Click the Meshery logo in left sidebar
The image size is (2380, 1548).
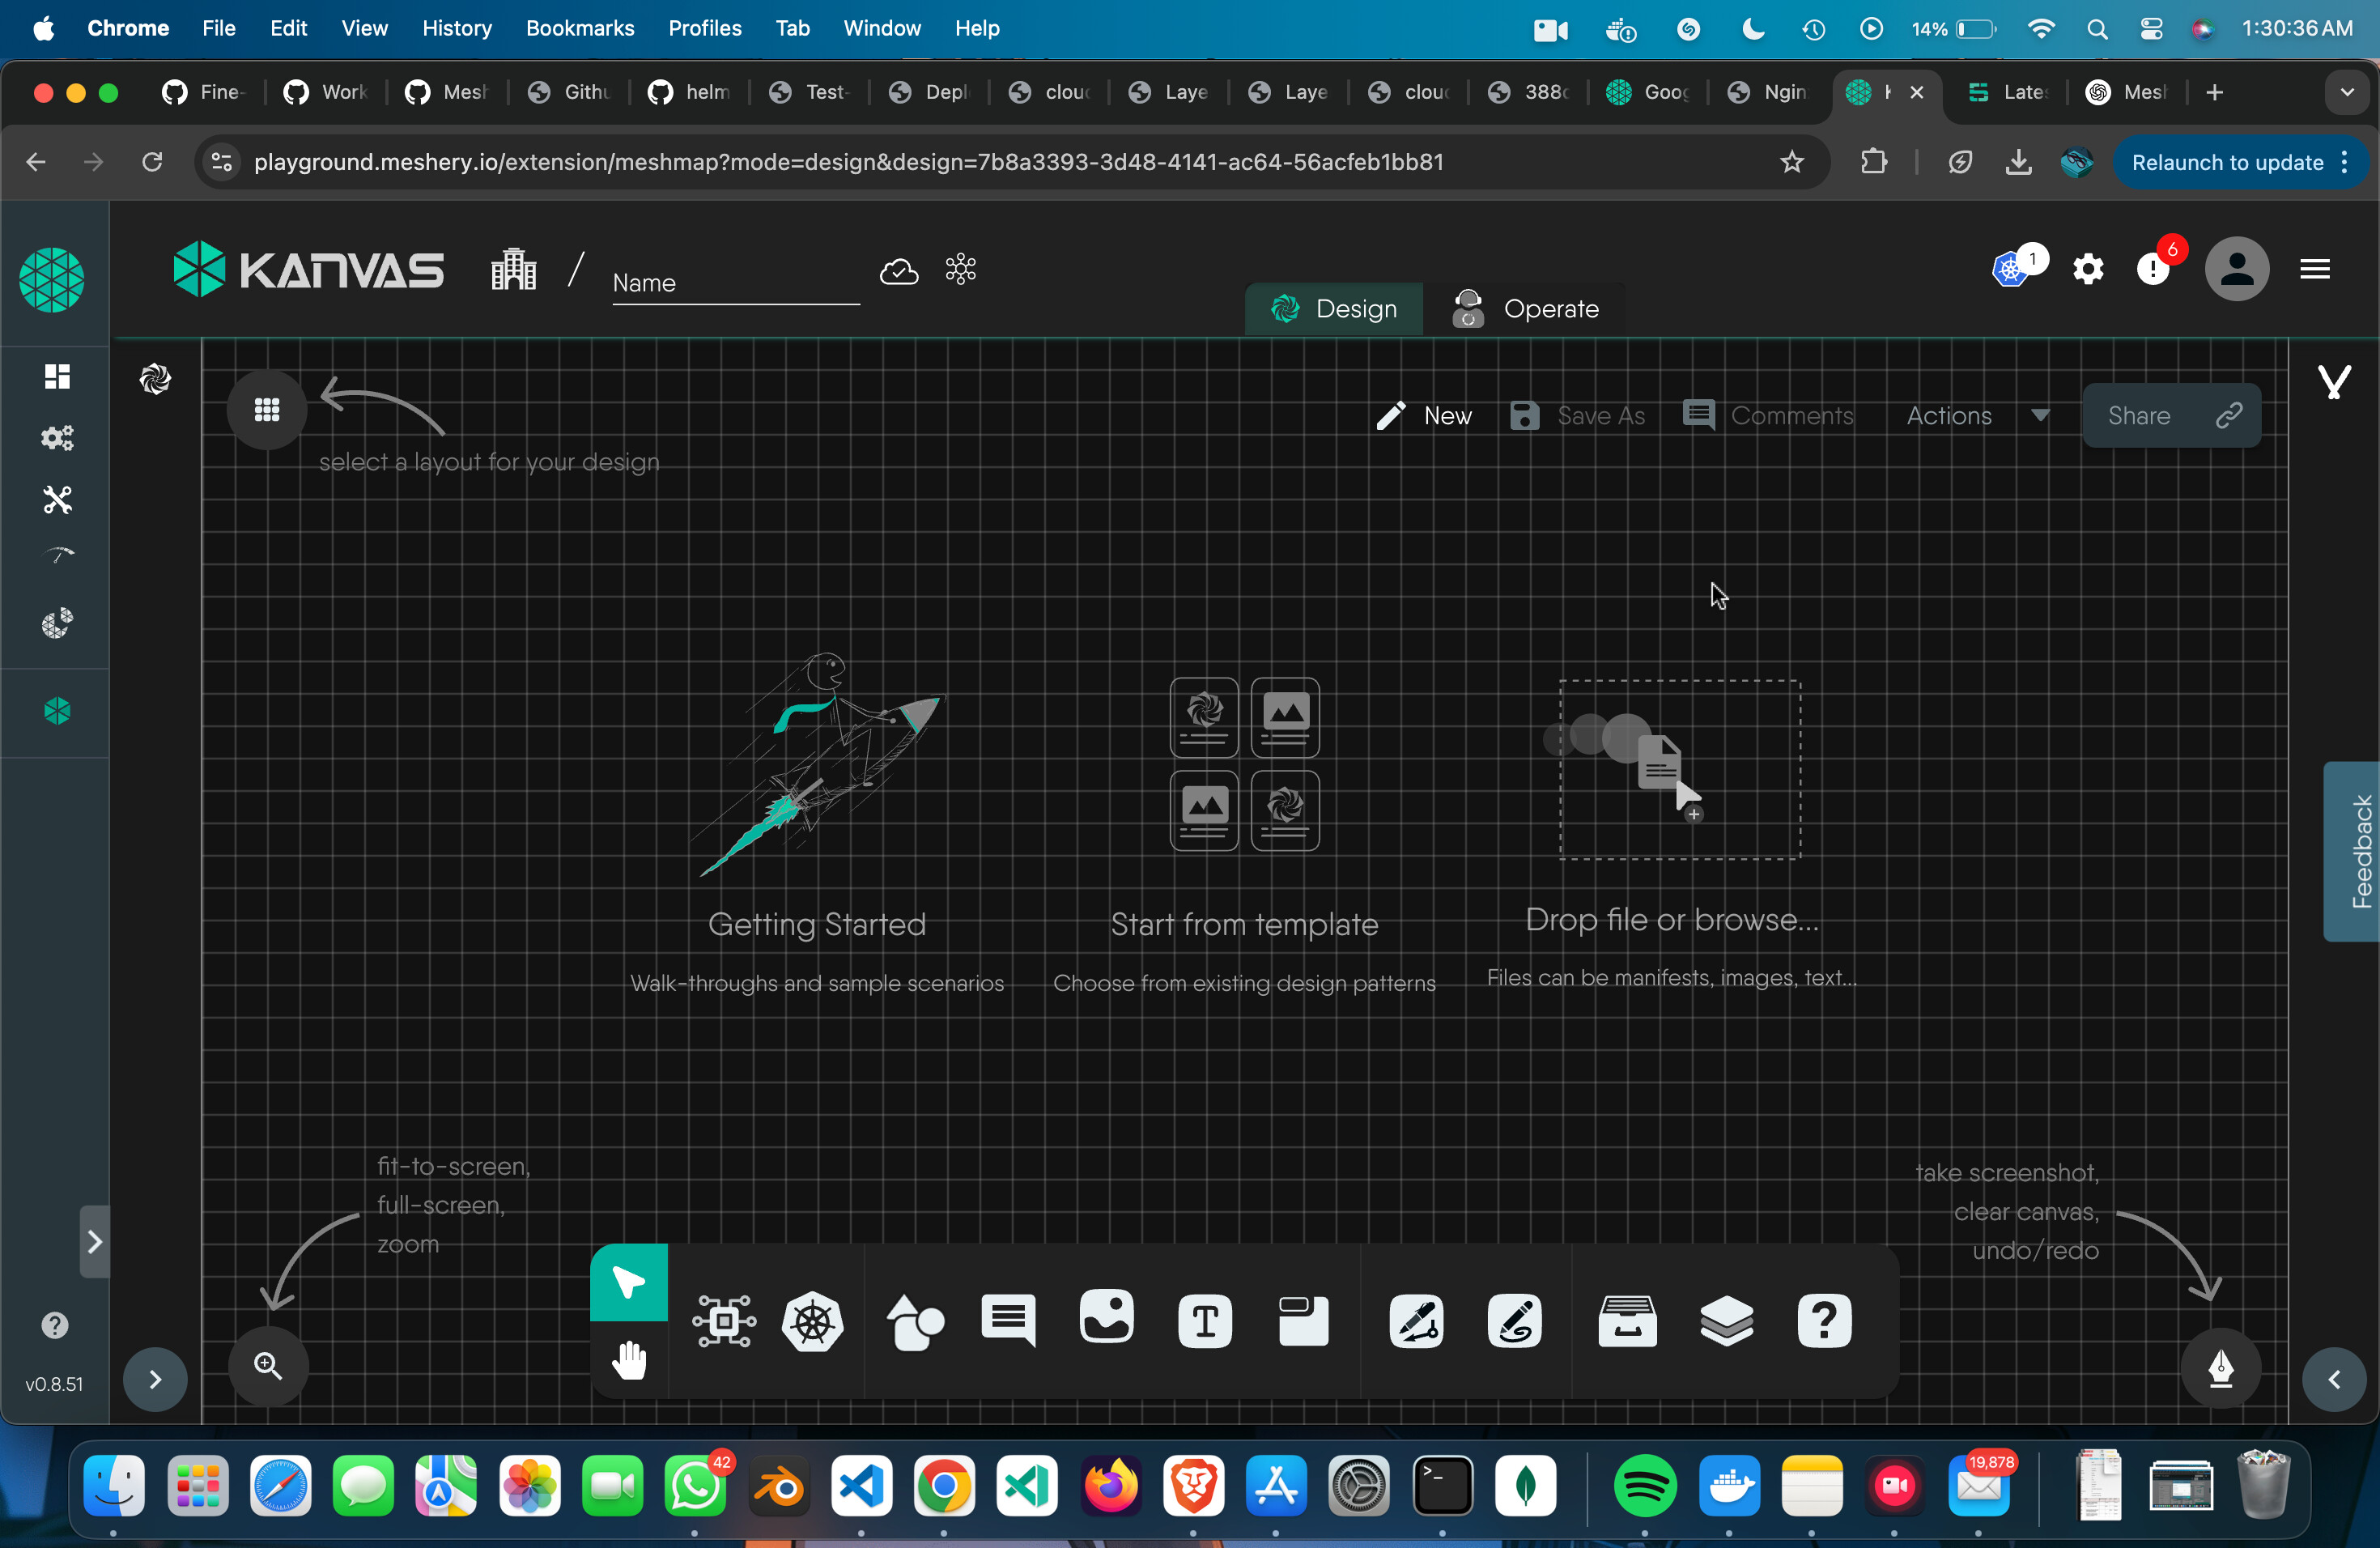pyautogui.click(x=52, y=280)
